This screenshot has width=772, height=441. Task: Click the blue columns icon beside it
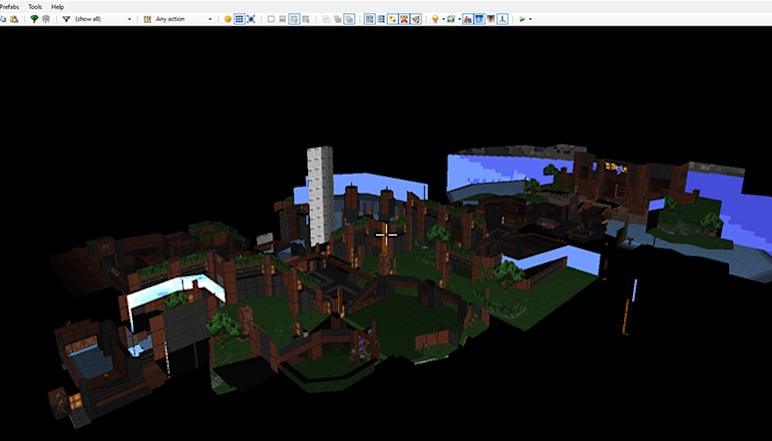coord(381,19)
